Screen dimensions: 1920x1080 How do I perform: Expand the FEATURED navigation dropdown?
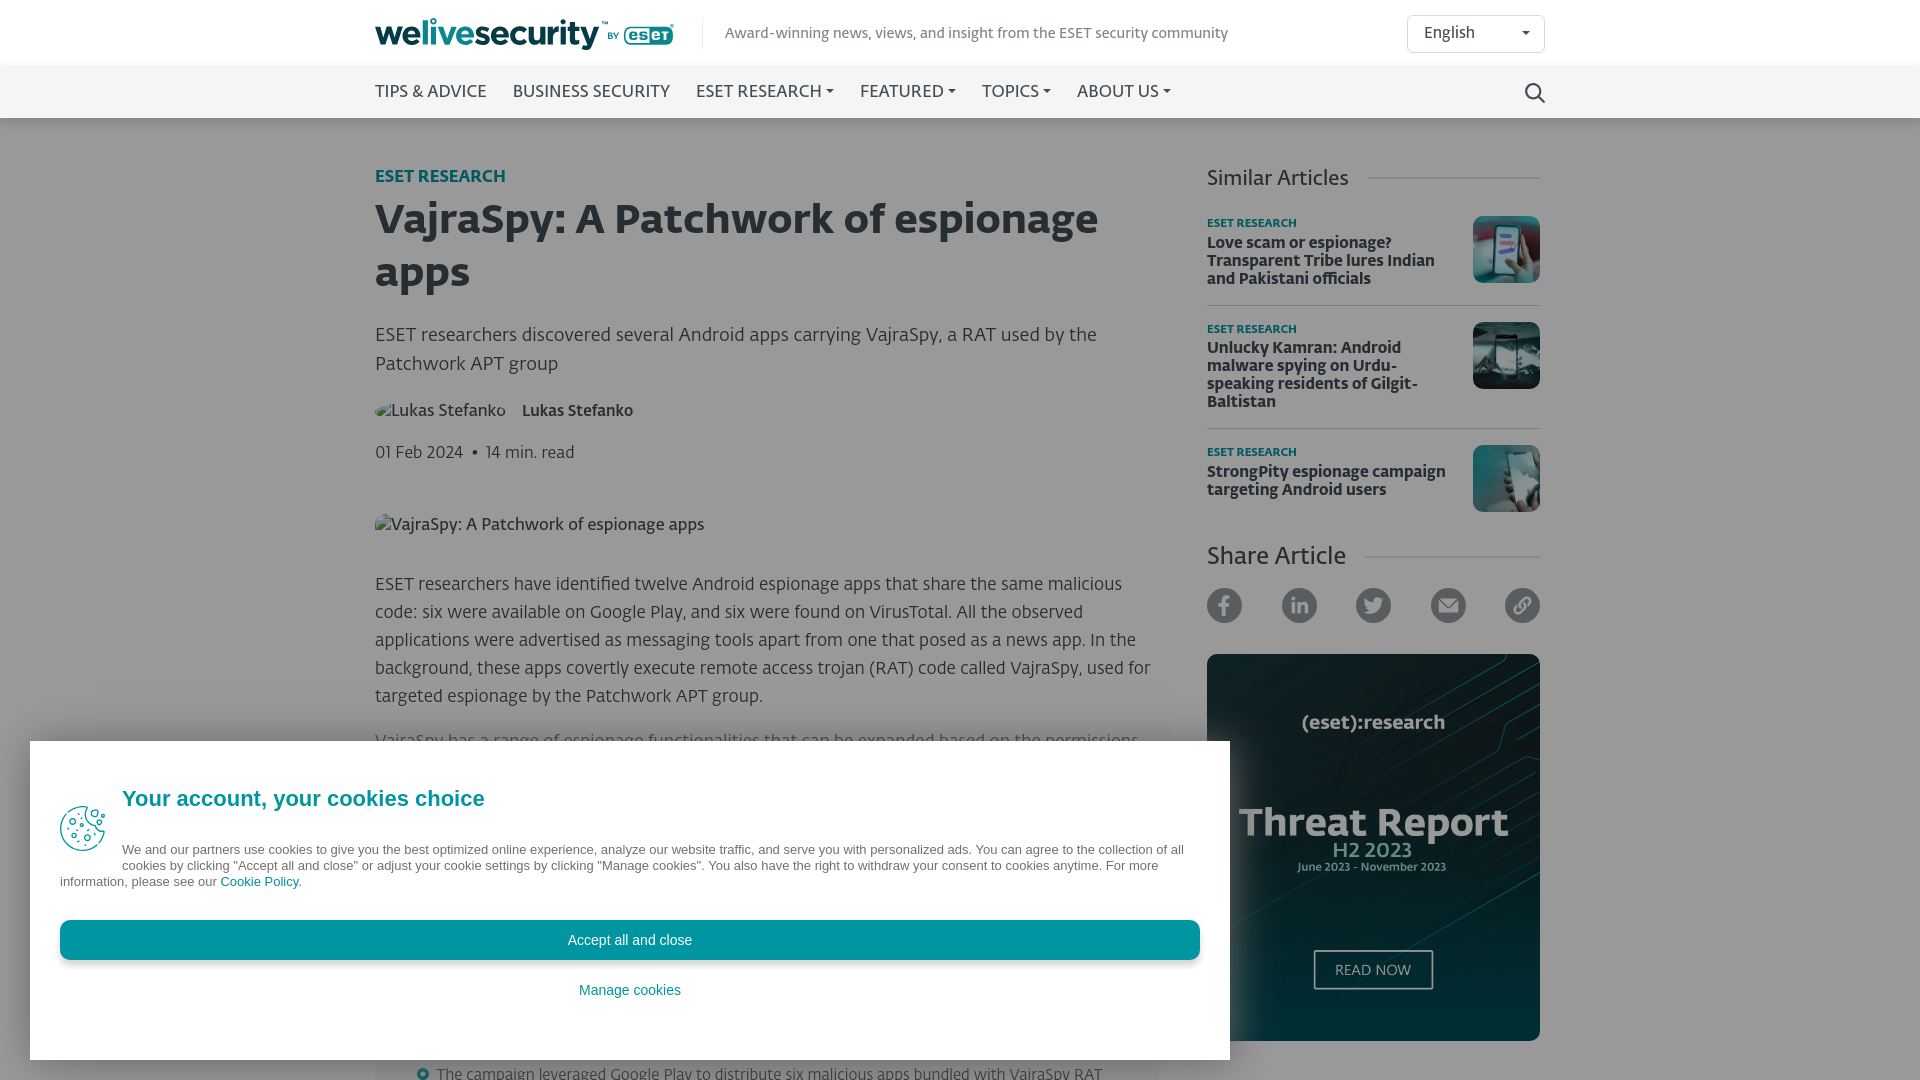click(x=907, y=92)
